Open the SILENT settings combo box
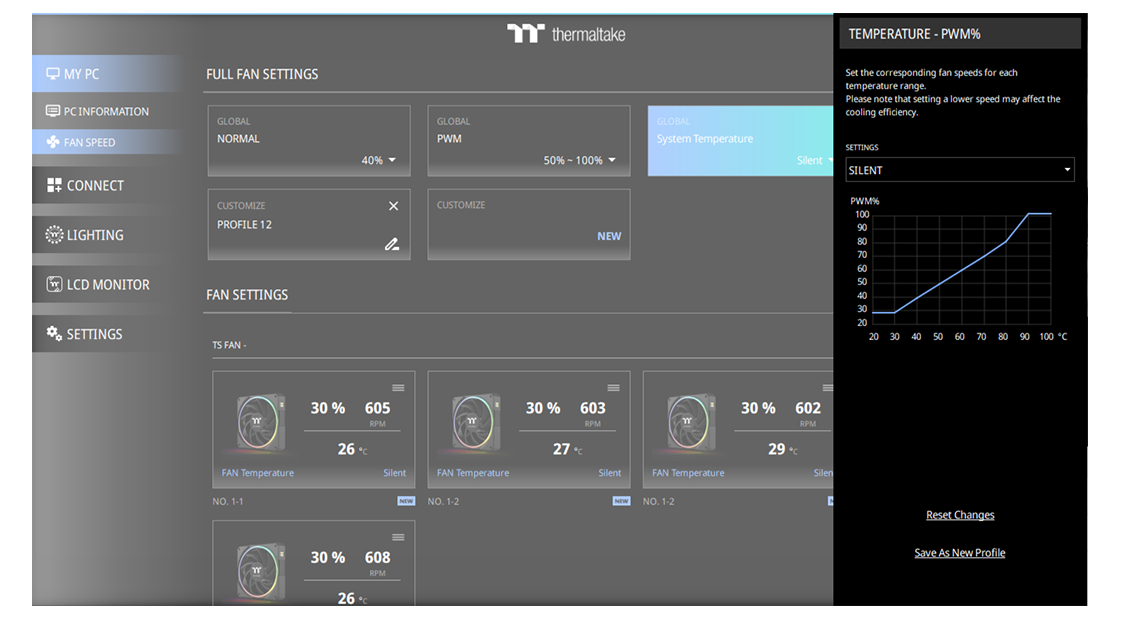This screenshot has width=1124, height=620. point(959,170)
